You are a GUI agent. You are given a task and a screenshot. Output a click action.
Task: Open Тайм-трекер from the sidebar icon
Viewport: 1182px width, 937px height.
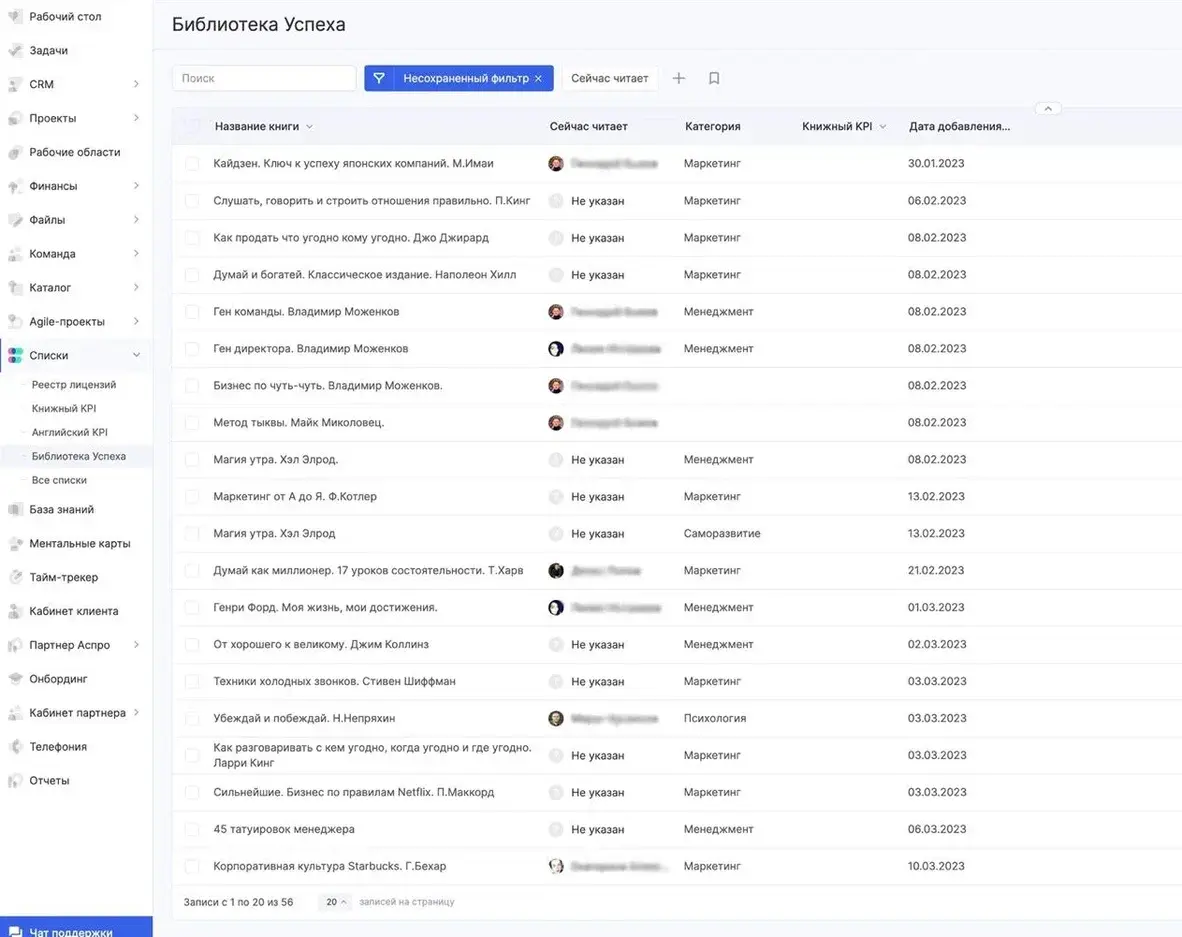pyautogui.click(x=15, y=577)
